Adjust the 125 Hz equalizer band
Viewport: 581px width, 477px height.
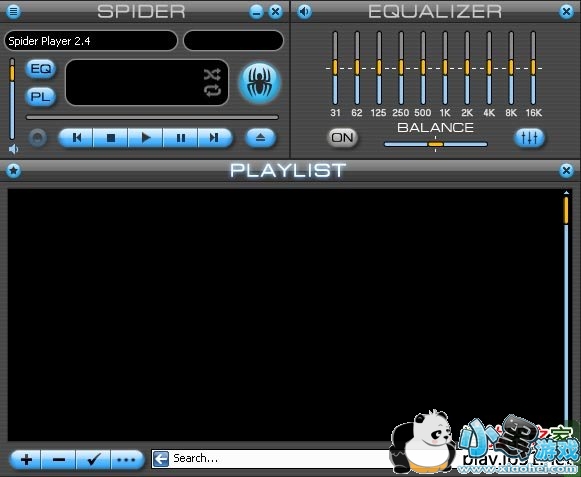tap(379, 68)
